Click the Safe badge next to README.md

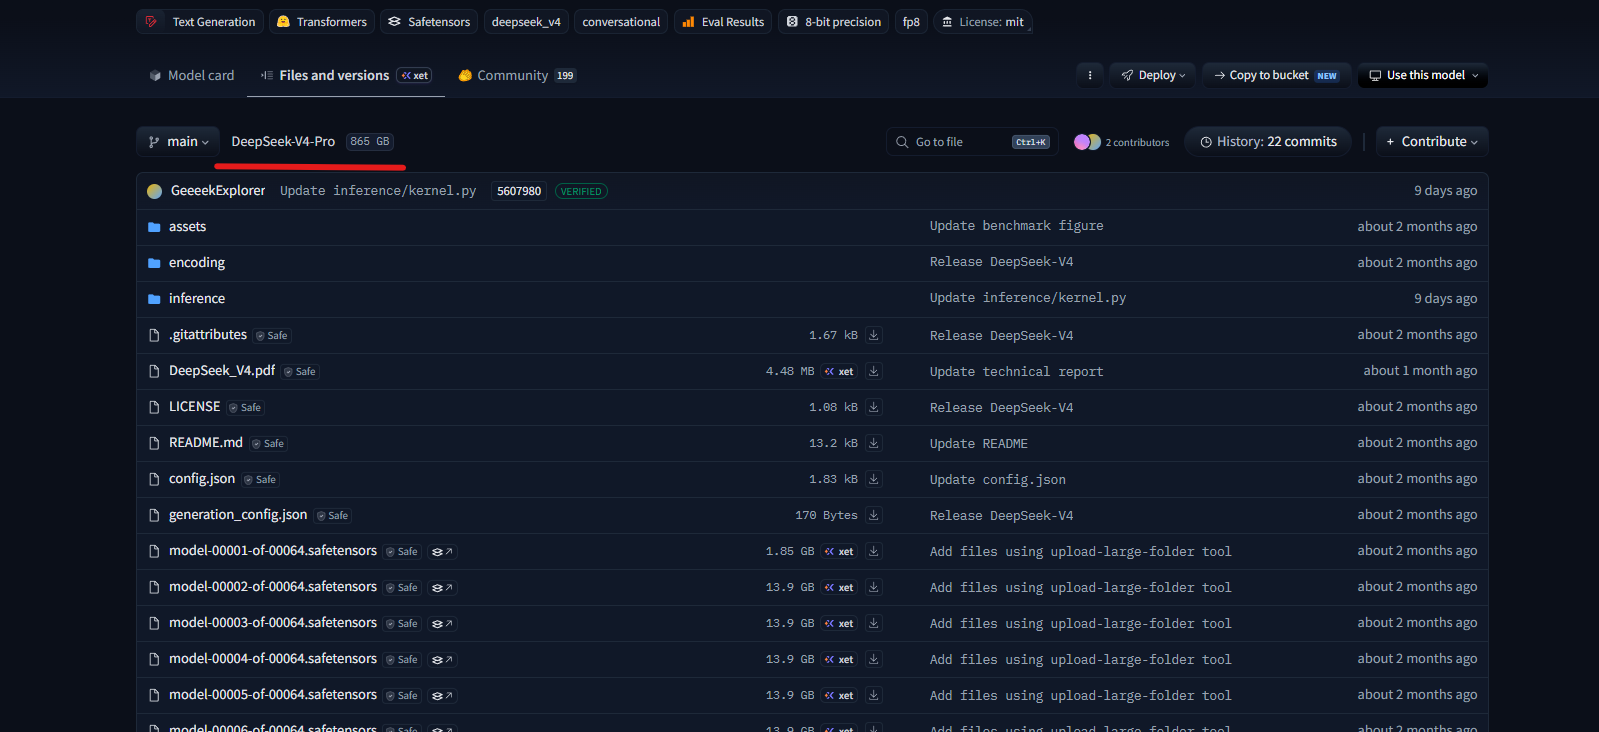(x=268, y=444)
